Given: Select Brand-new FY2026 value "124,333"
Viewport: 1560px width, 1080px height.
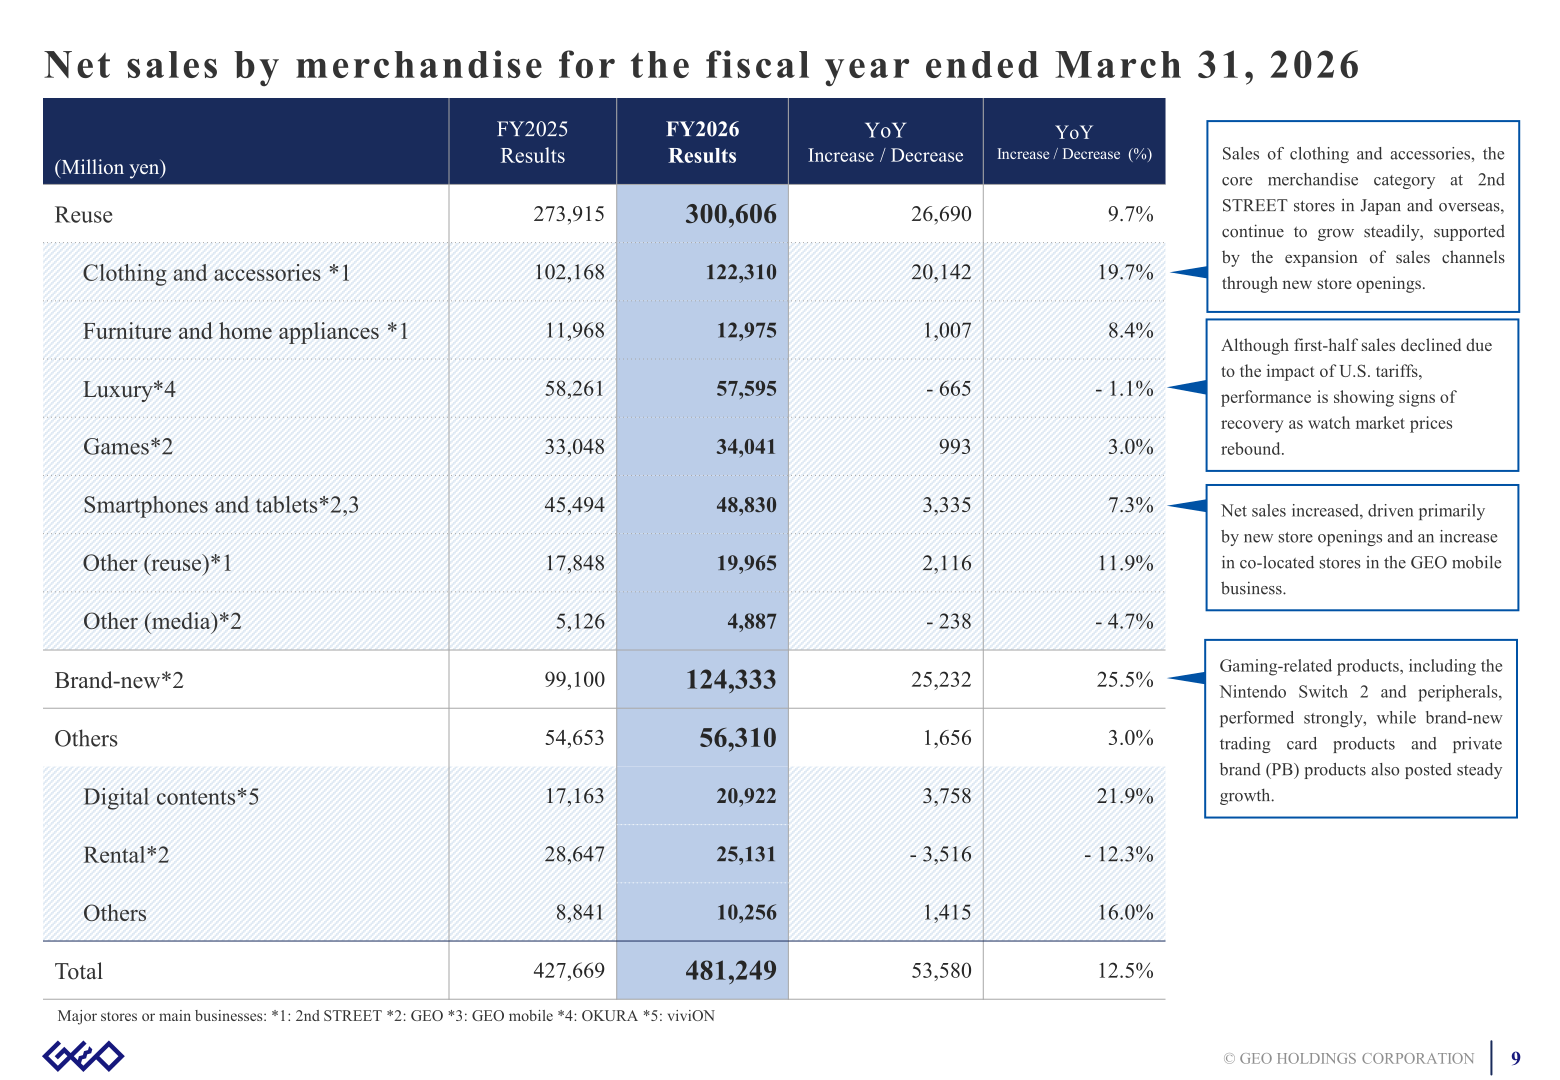Looking at the screenshot, I should (x=731, y=680).
